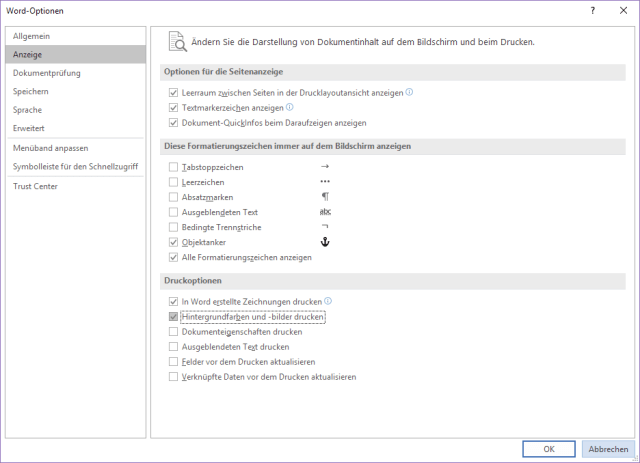640x463 pixels.
Task: Click the anchor symbol next to Objektanker
Action: [x=324, y=242]
